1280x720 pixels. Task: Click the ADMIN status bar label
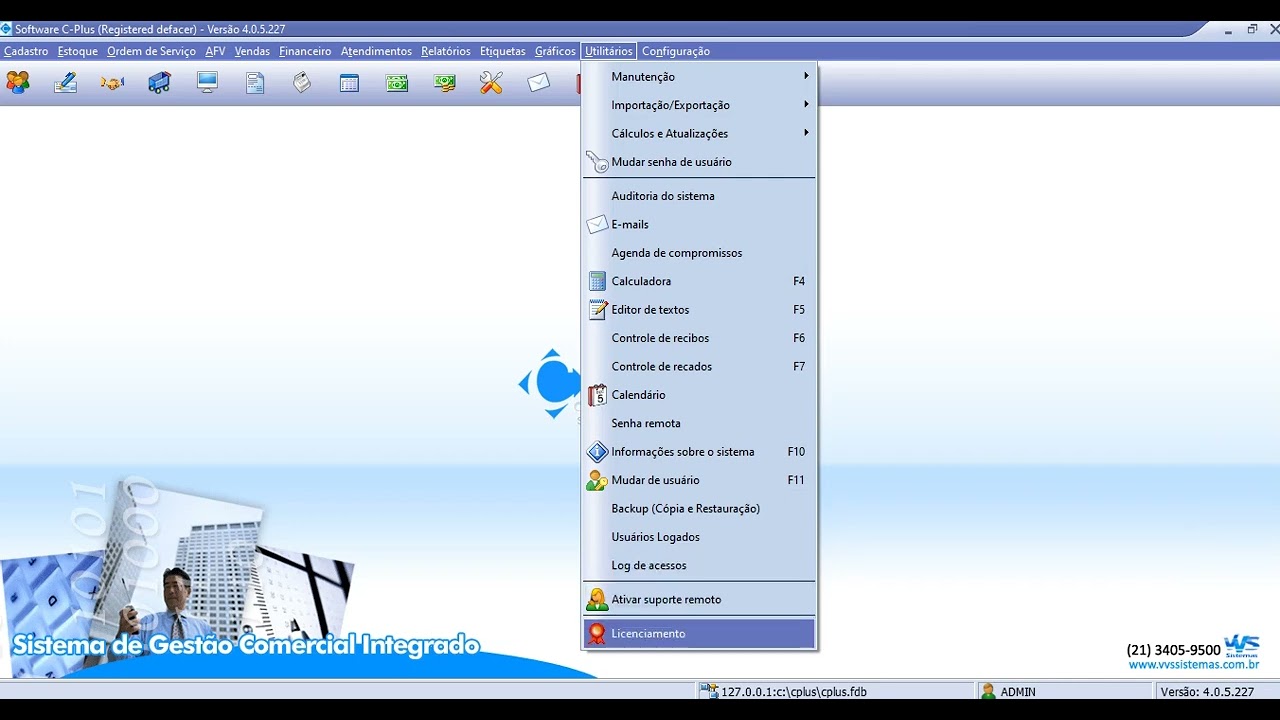[1018, 691]
